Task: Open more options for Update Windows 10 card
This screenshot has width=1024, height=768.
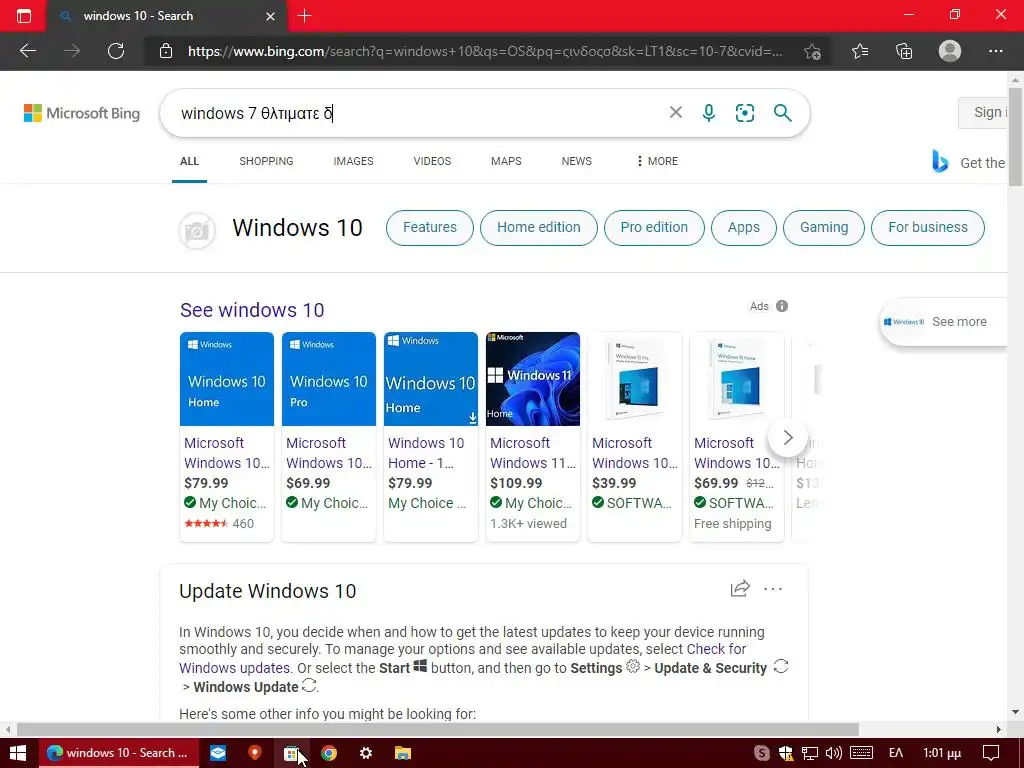Action: click(x=773, y=588)
